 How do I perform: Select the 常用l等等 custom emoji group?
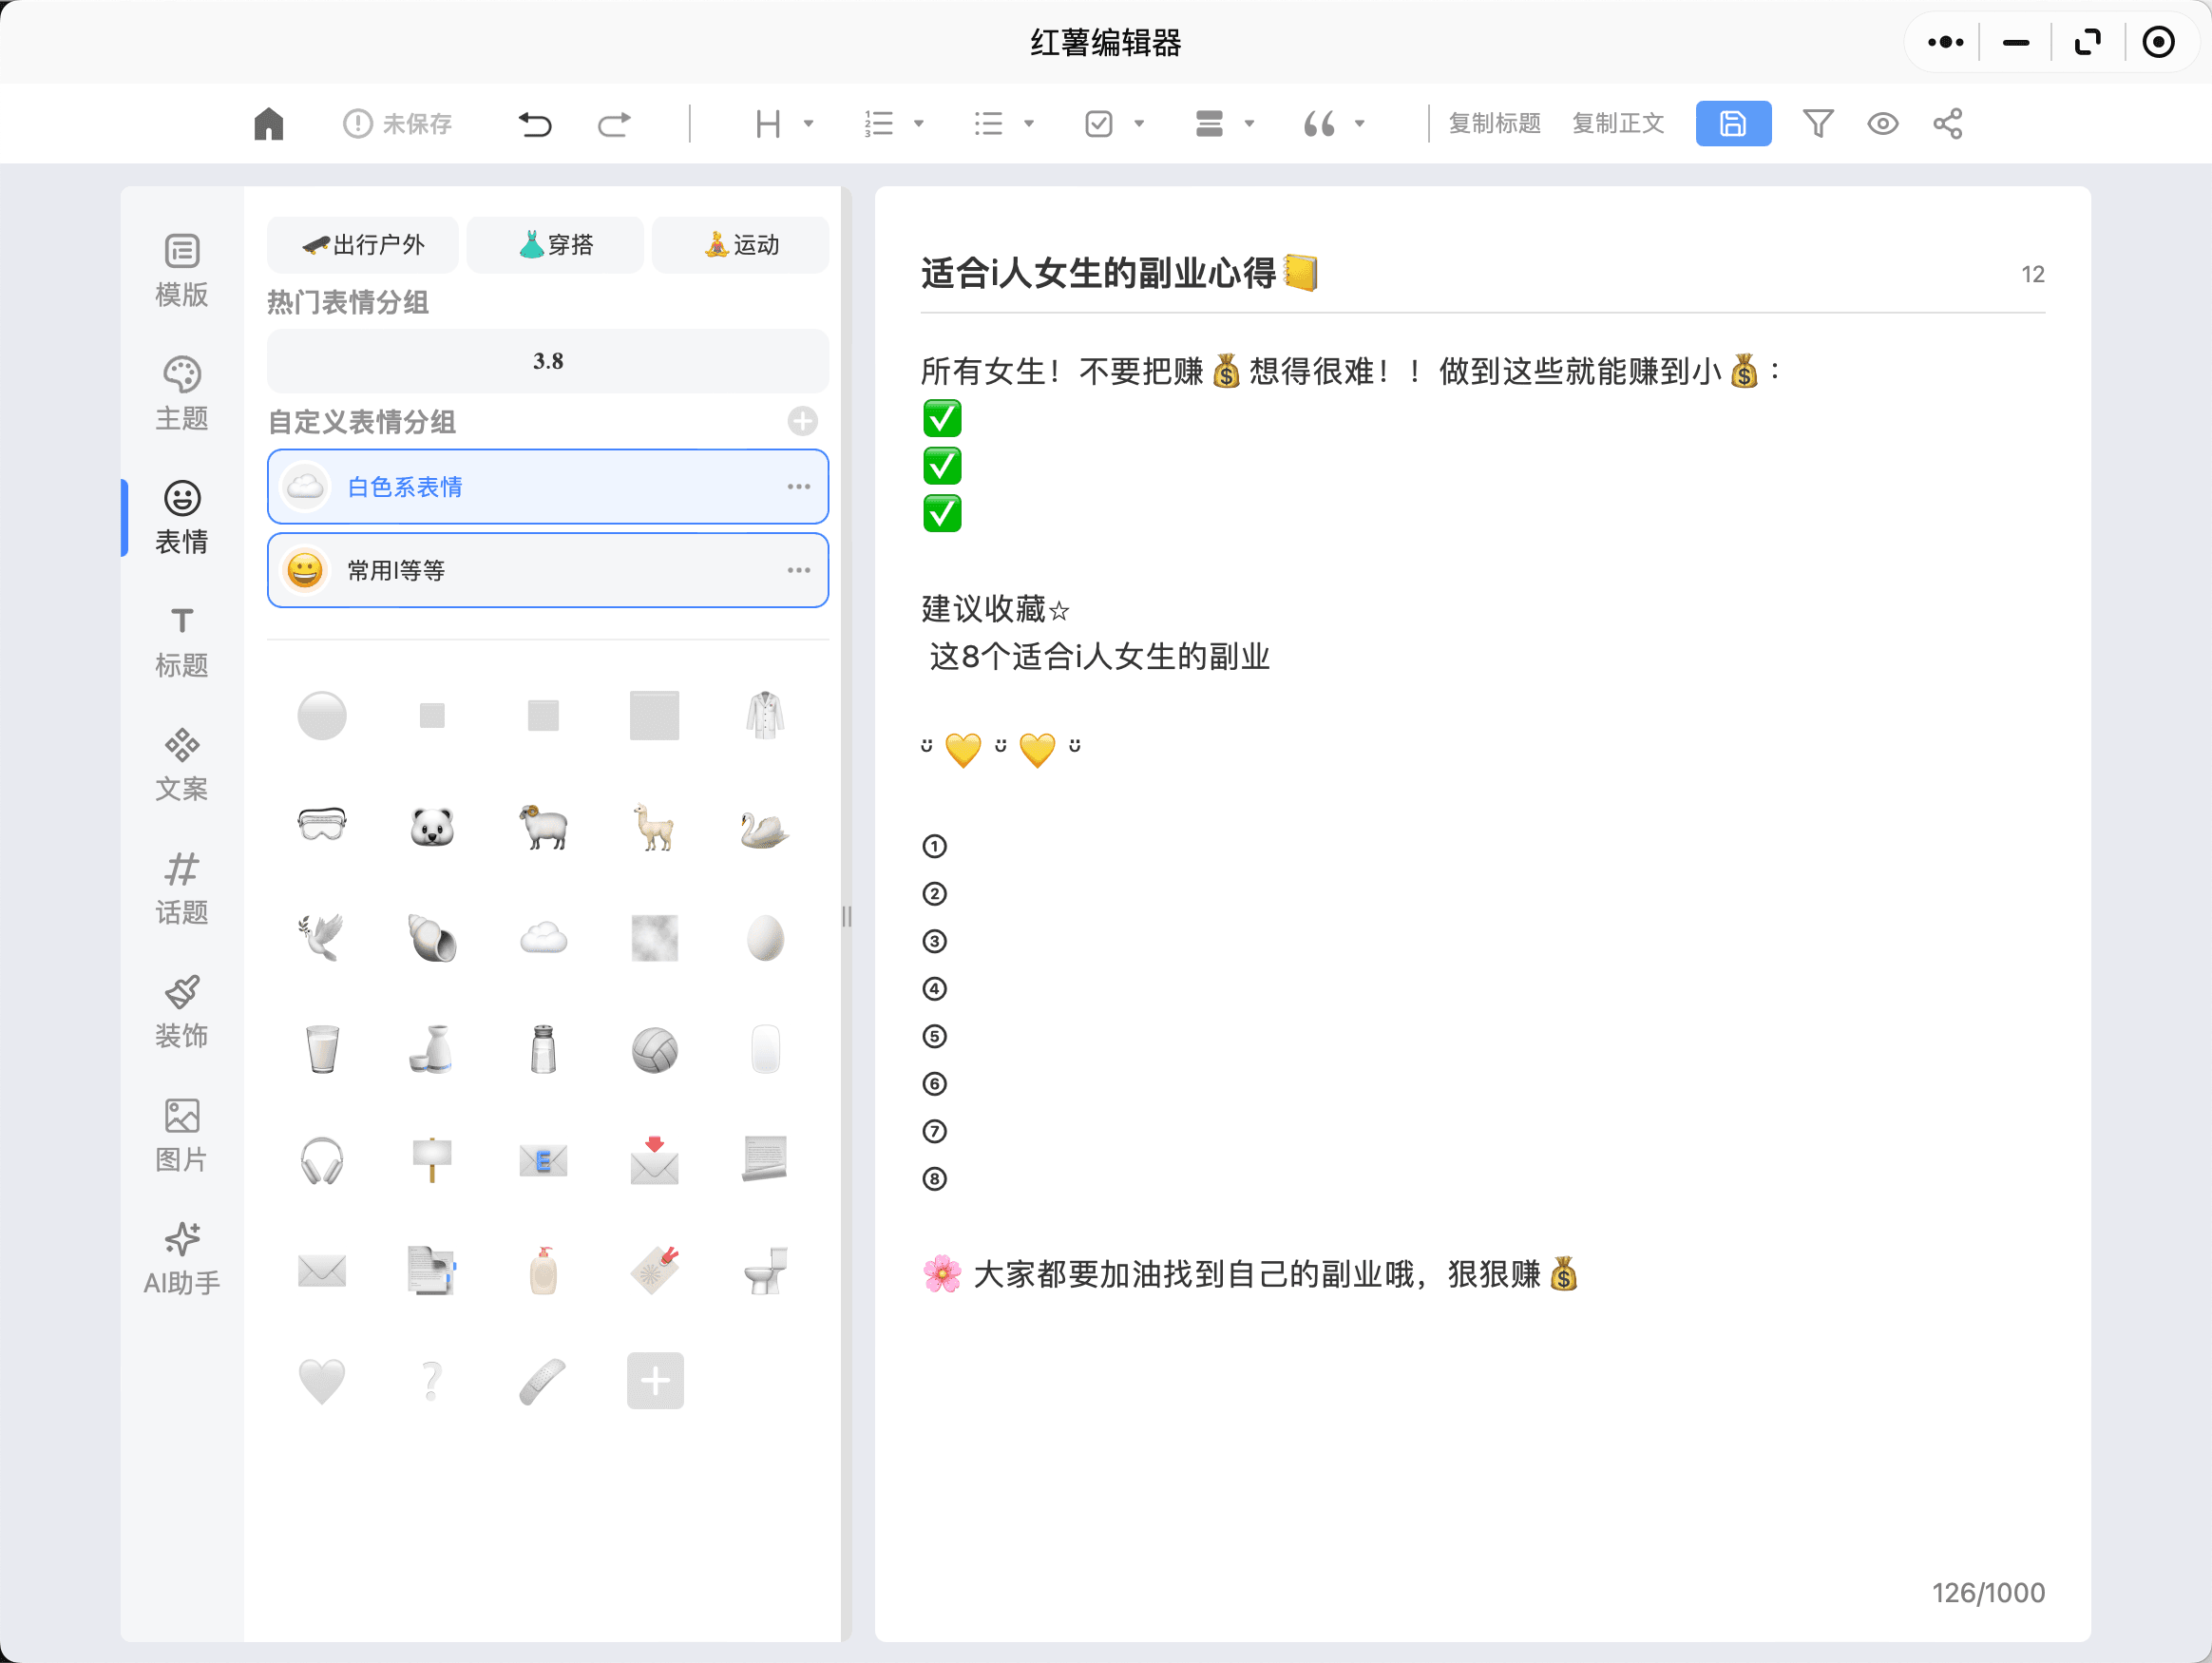click(x=547, y=570)
